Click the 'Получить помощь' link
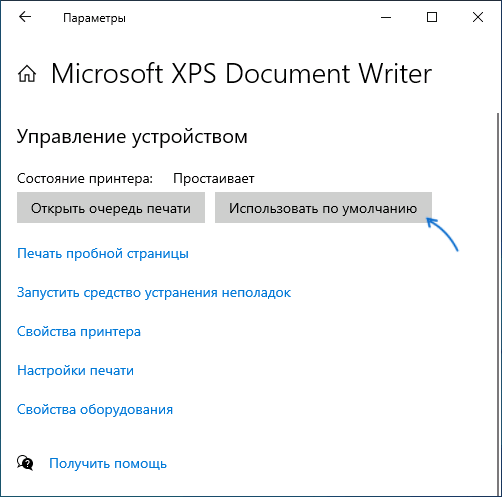 pyautogui.click(x=108, y=463)
